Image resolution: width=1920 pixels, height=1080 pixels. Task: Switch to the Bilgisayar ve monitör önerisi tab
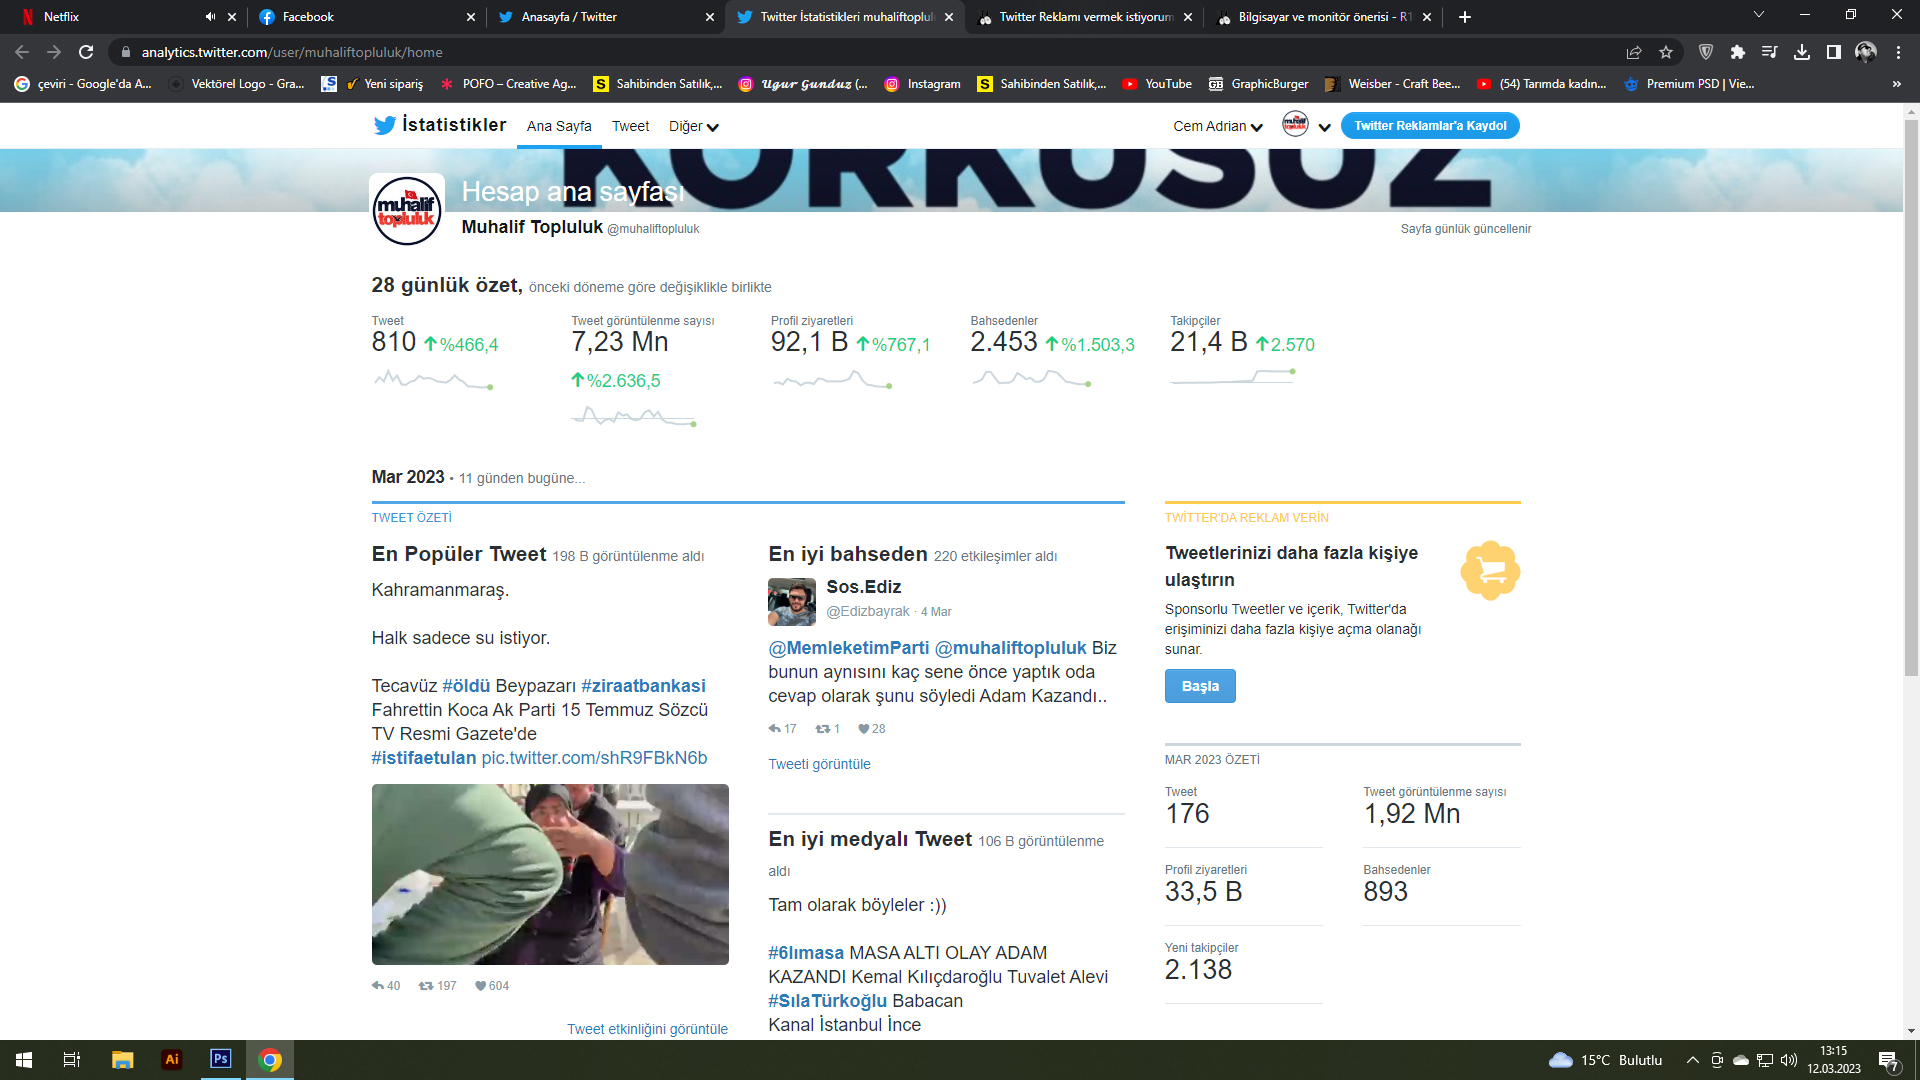(1323, 17)
